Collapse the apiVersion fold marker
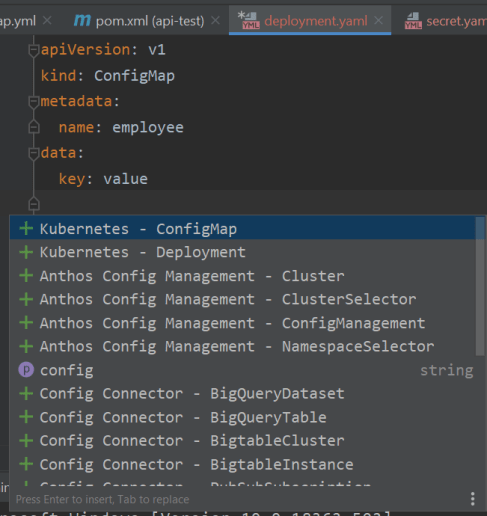The height and width of the screenshot is (516, 487). tap(34, 50)
